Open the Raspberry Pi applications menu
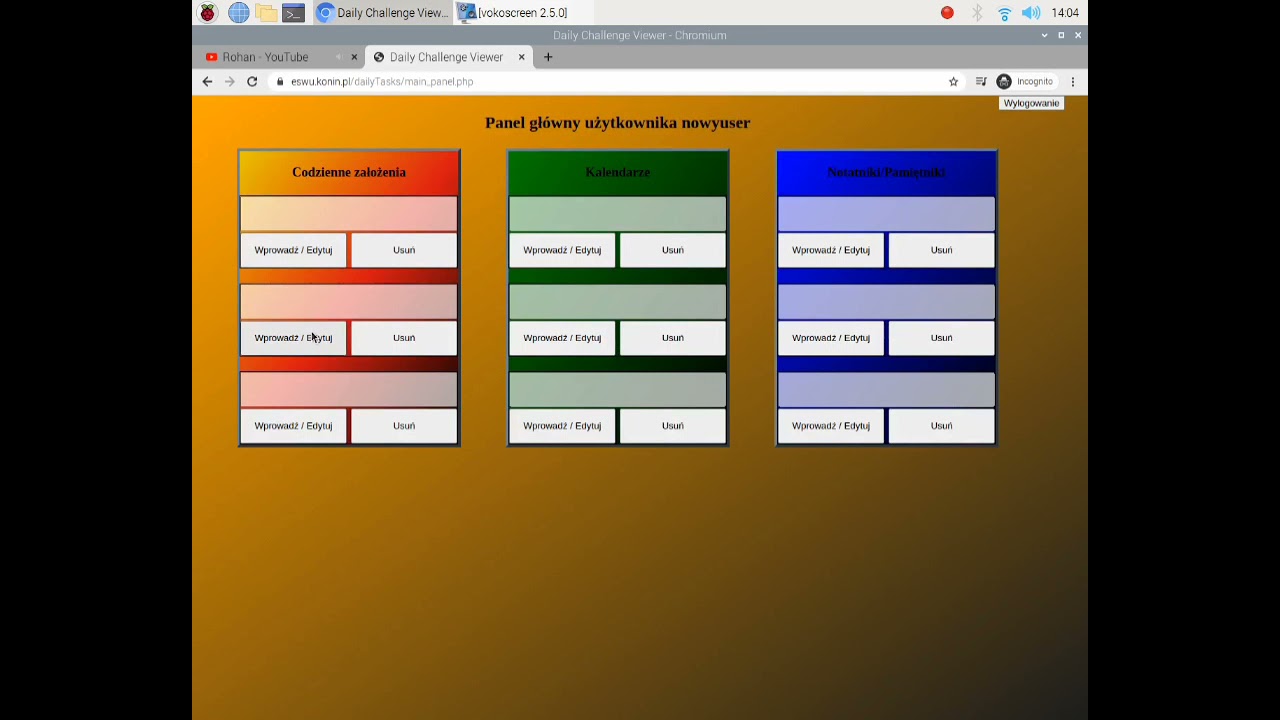 point(208,13)
